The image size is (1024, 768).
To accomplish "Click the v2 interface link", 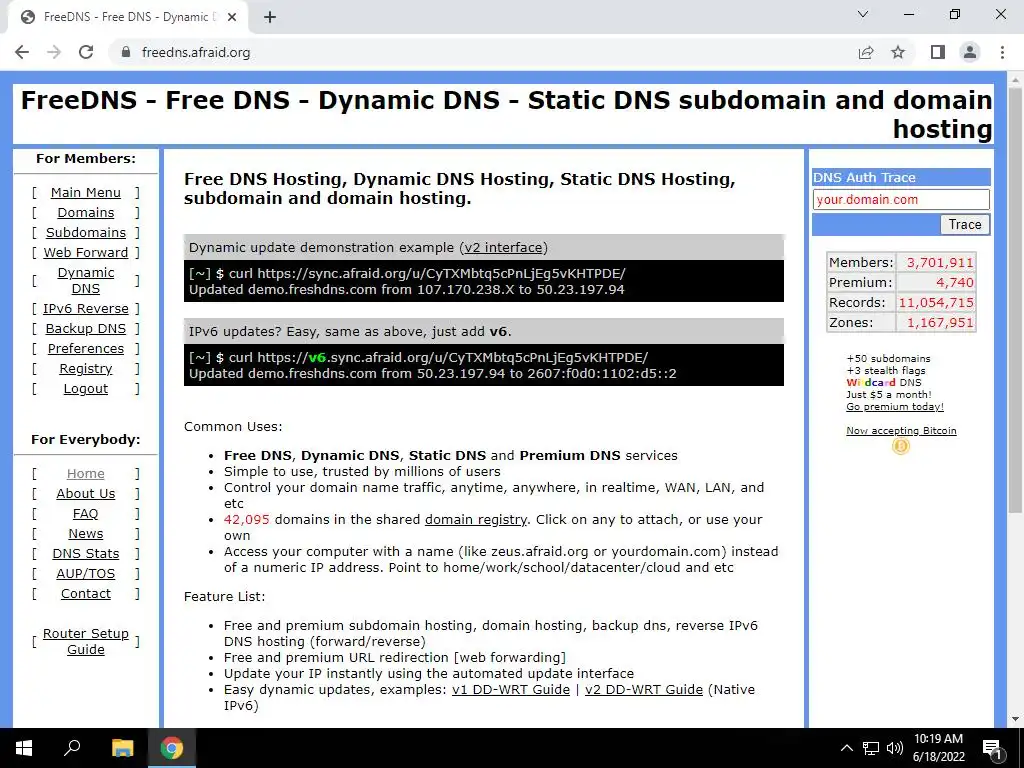I will pos(503,248).
